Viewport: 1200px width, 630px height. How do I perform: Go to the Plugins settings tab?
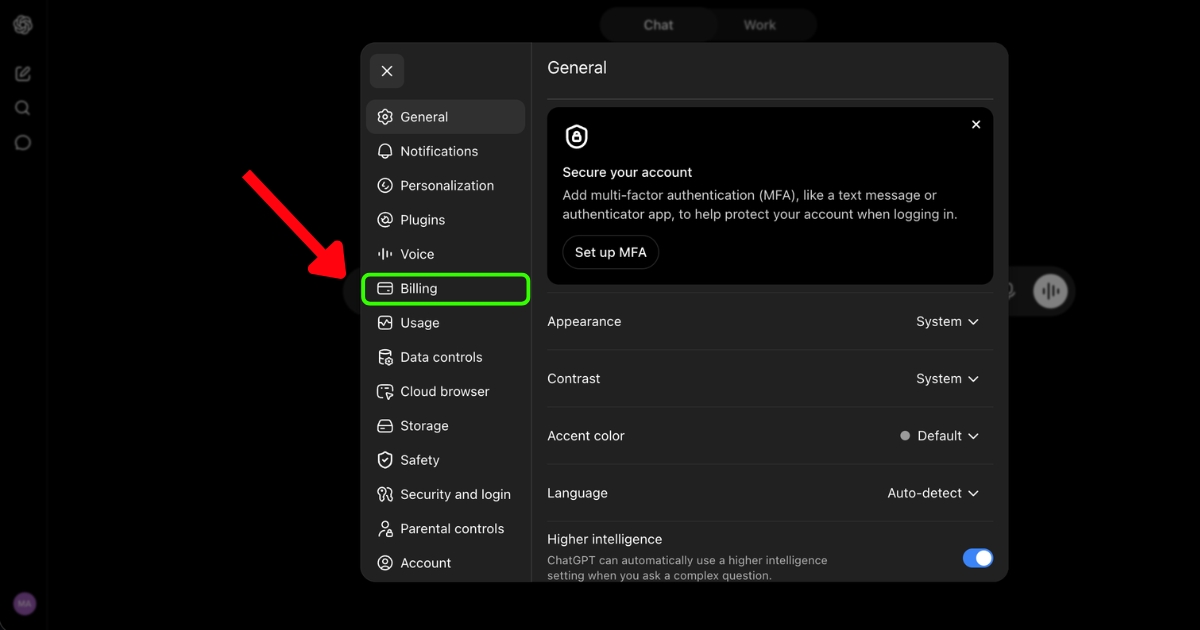click(445, 220)
